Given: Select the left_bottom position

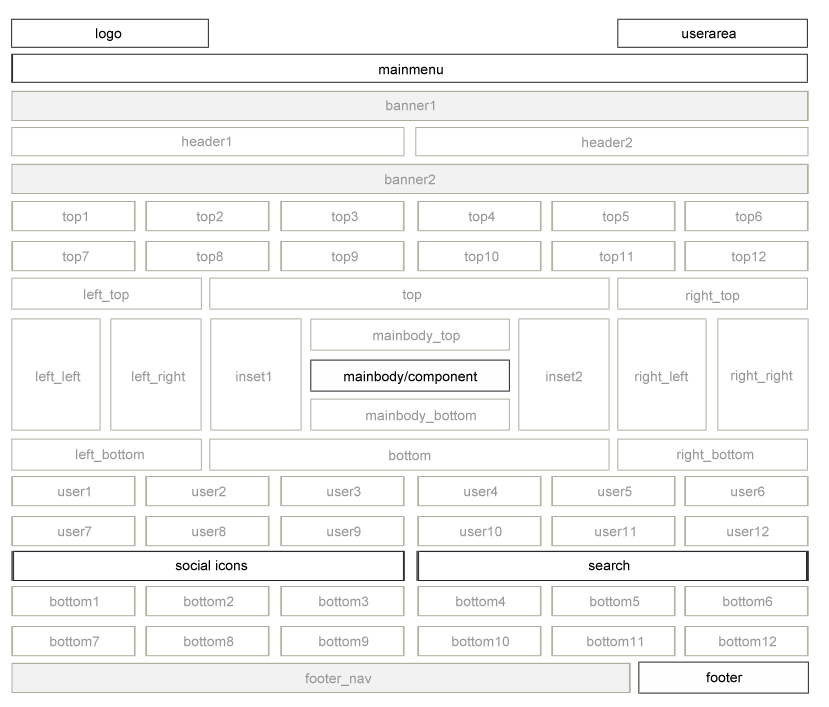Looking at the screenshot, I should [x=106, y=454].
